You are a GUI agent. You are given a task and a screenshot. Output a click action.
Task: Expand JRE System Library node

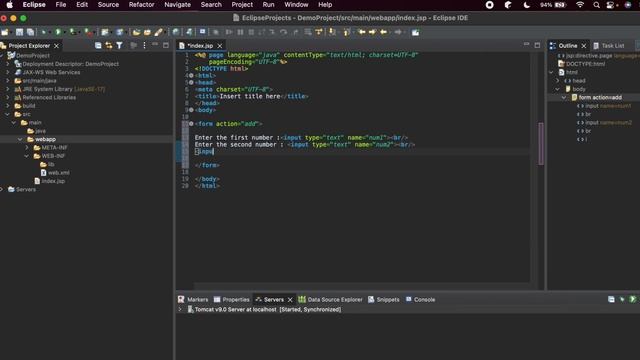(8, 89)
